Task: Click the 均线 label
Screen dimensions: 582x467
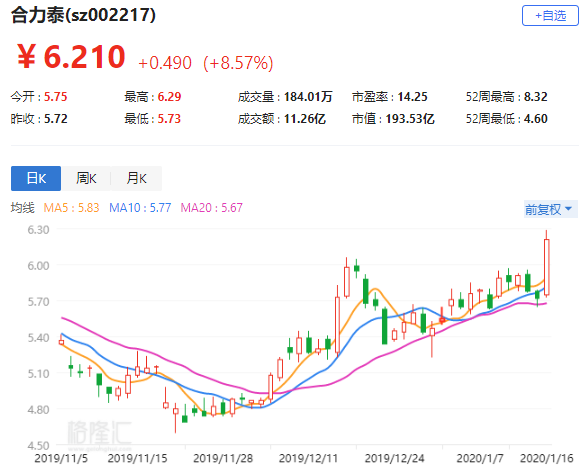Action: (x=23, y=208)
